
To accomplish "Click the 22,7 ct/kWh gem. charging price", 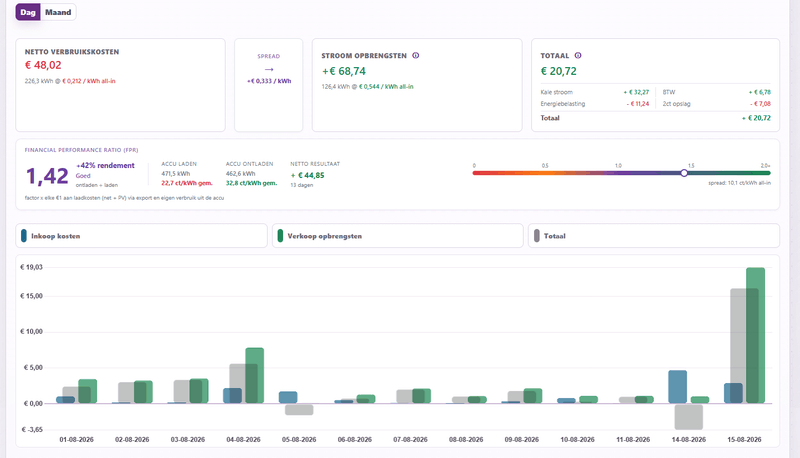I will [x=187, y=183].
